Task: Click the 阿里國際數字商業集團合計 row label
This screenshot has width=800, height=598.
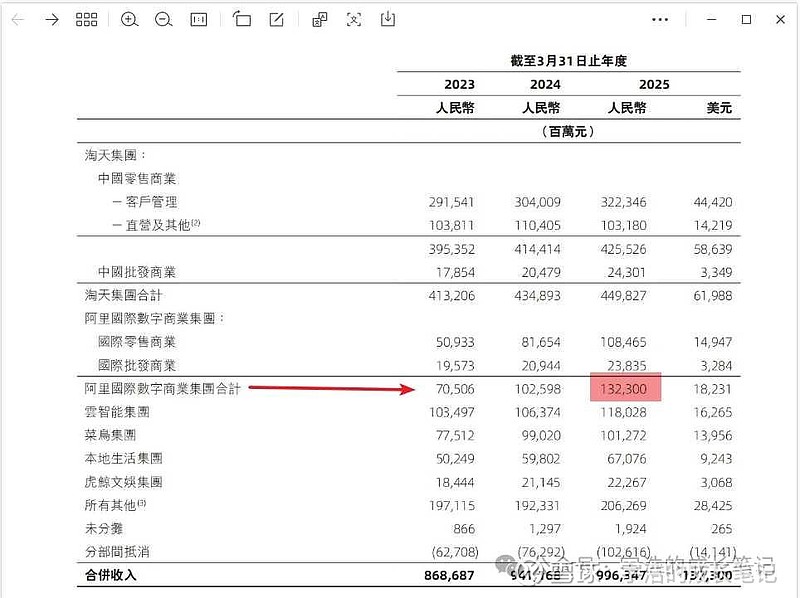Action: pyautogui.click(x=162, y=389)
